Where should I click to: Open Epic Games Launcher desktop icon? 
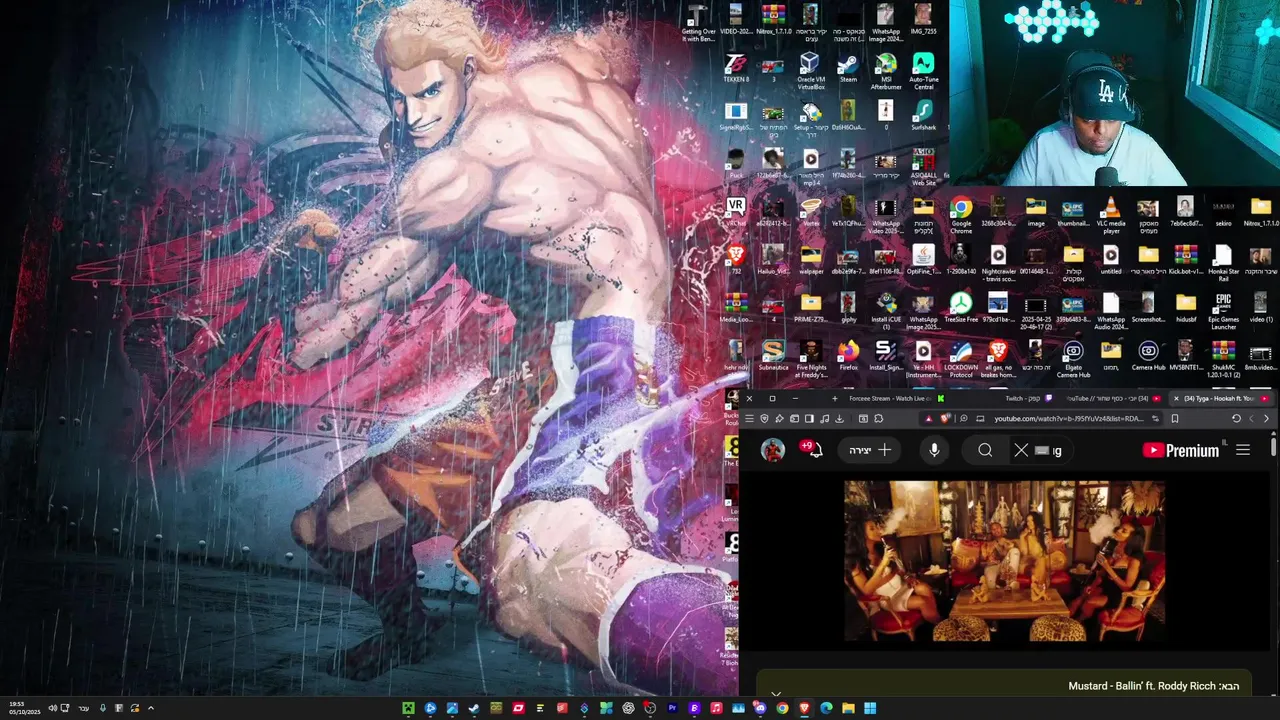coord(1223,311)
